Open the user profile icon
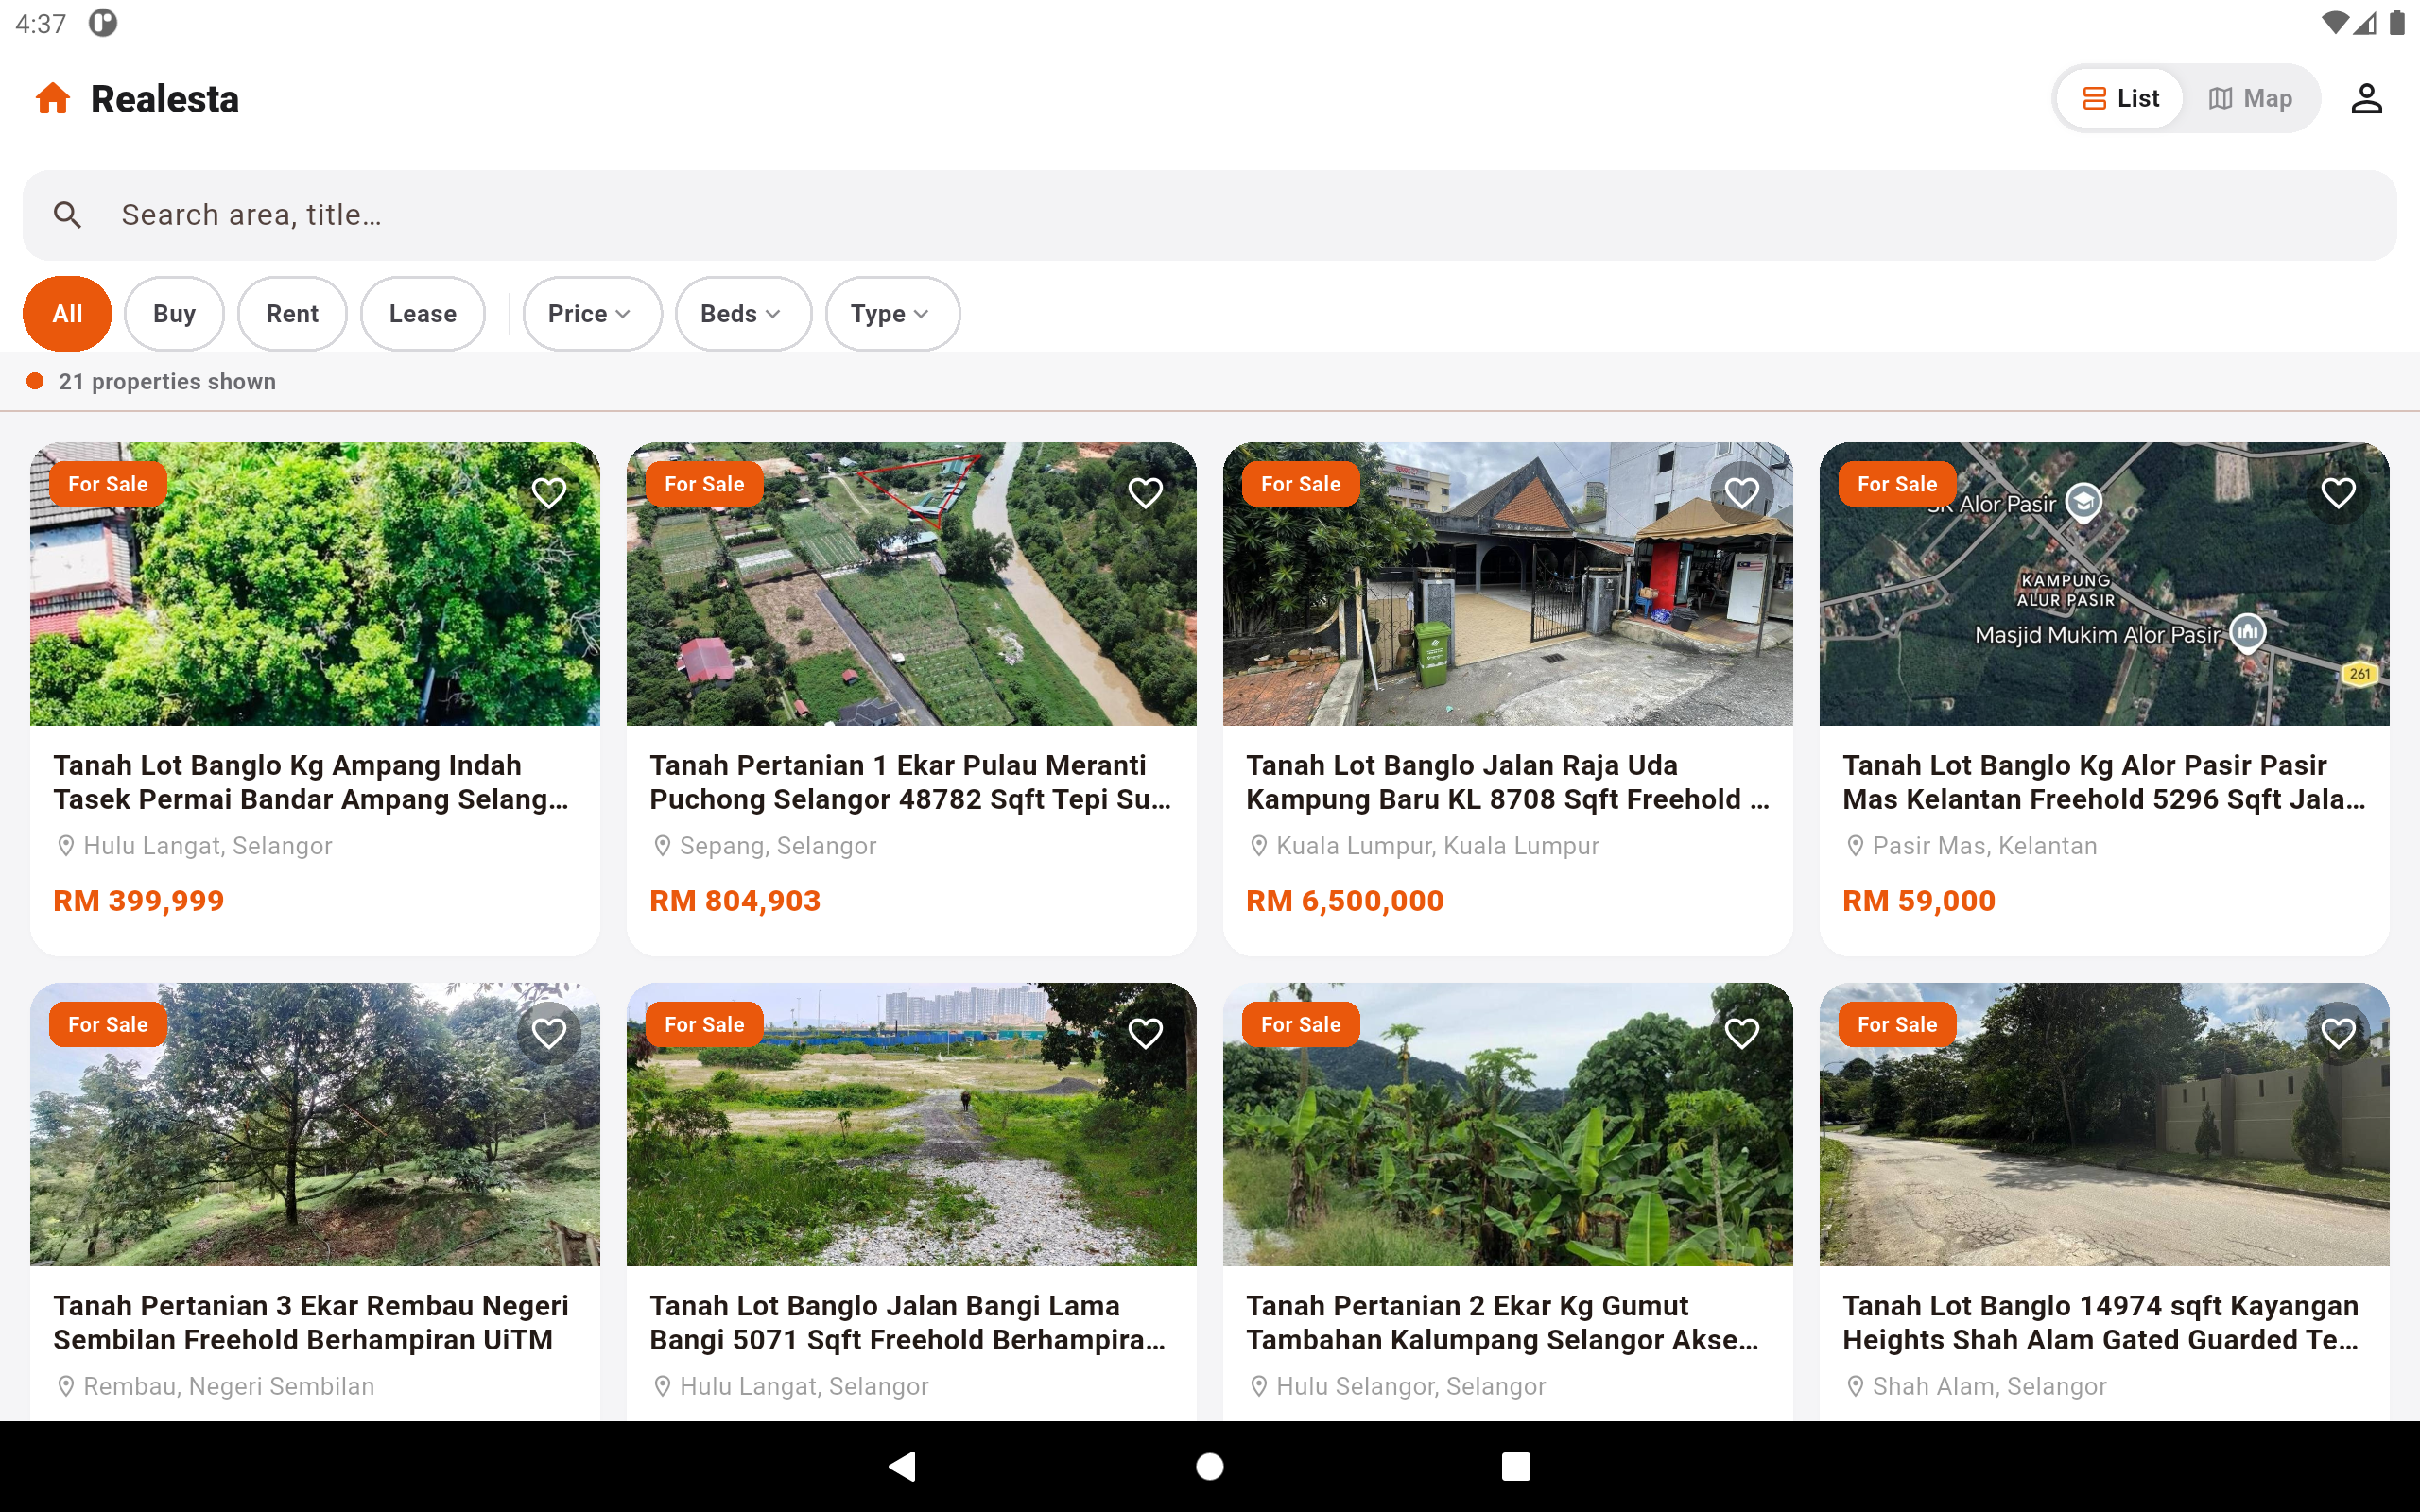The height and width of the screenshot is (1512, 2420). pyautogui.click(x=2366, y=98)
